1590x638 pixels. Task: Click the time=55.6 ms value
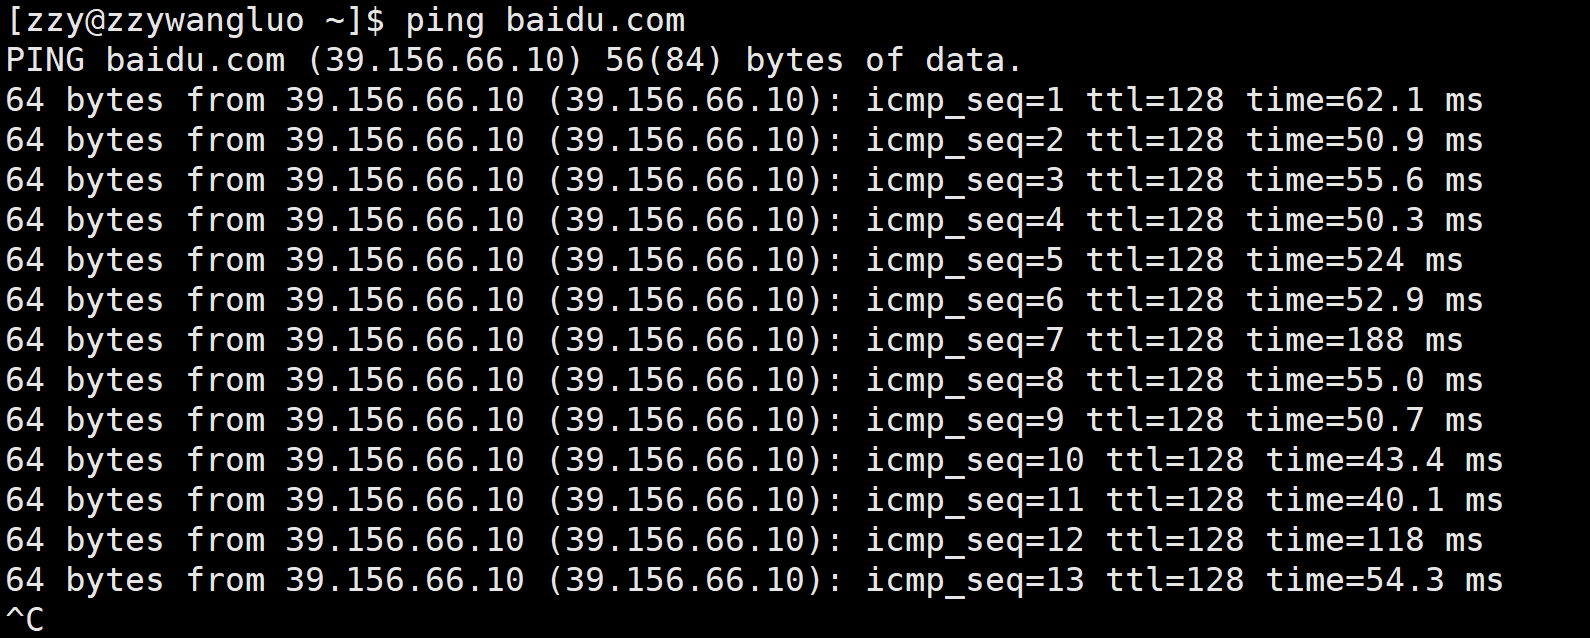[1364, 182]
